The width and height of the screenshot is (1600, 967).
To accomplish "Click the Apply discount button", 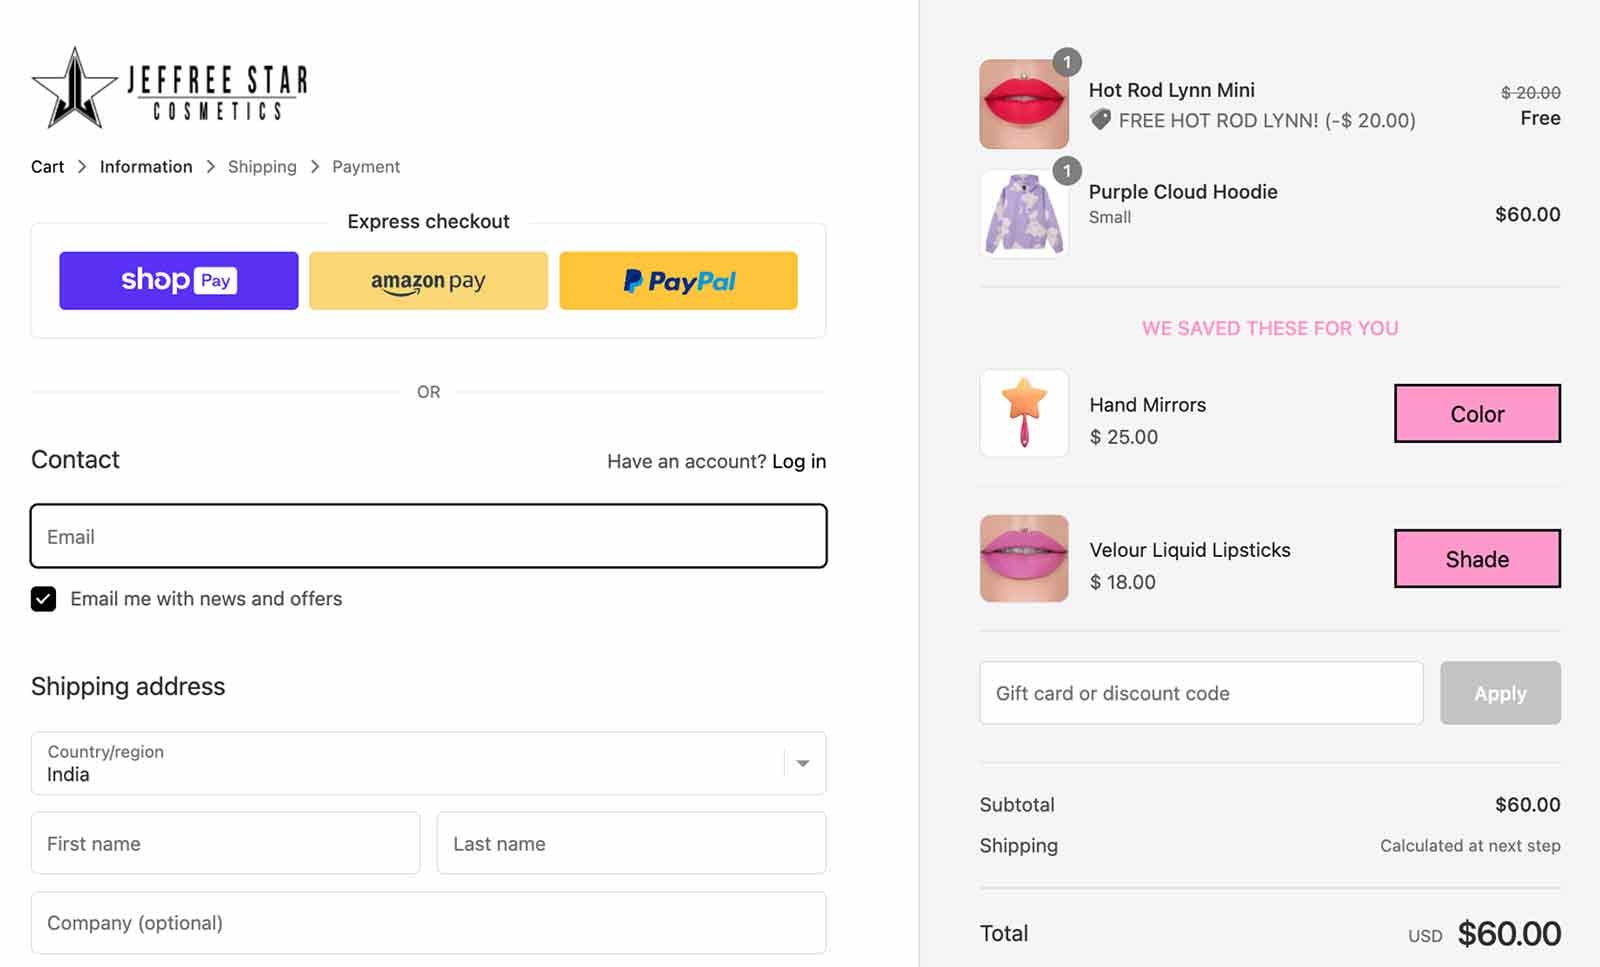I will pyautogui.click(x=1500, y=693).
